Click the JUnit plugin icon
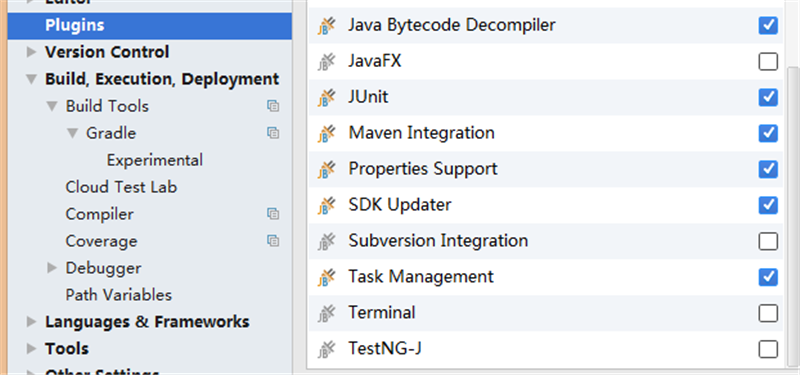Screen dimensions: 800x375 (x=326, y=97)
